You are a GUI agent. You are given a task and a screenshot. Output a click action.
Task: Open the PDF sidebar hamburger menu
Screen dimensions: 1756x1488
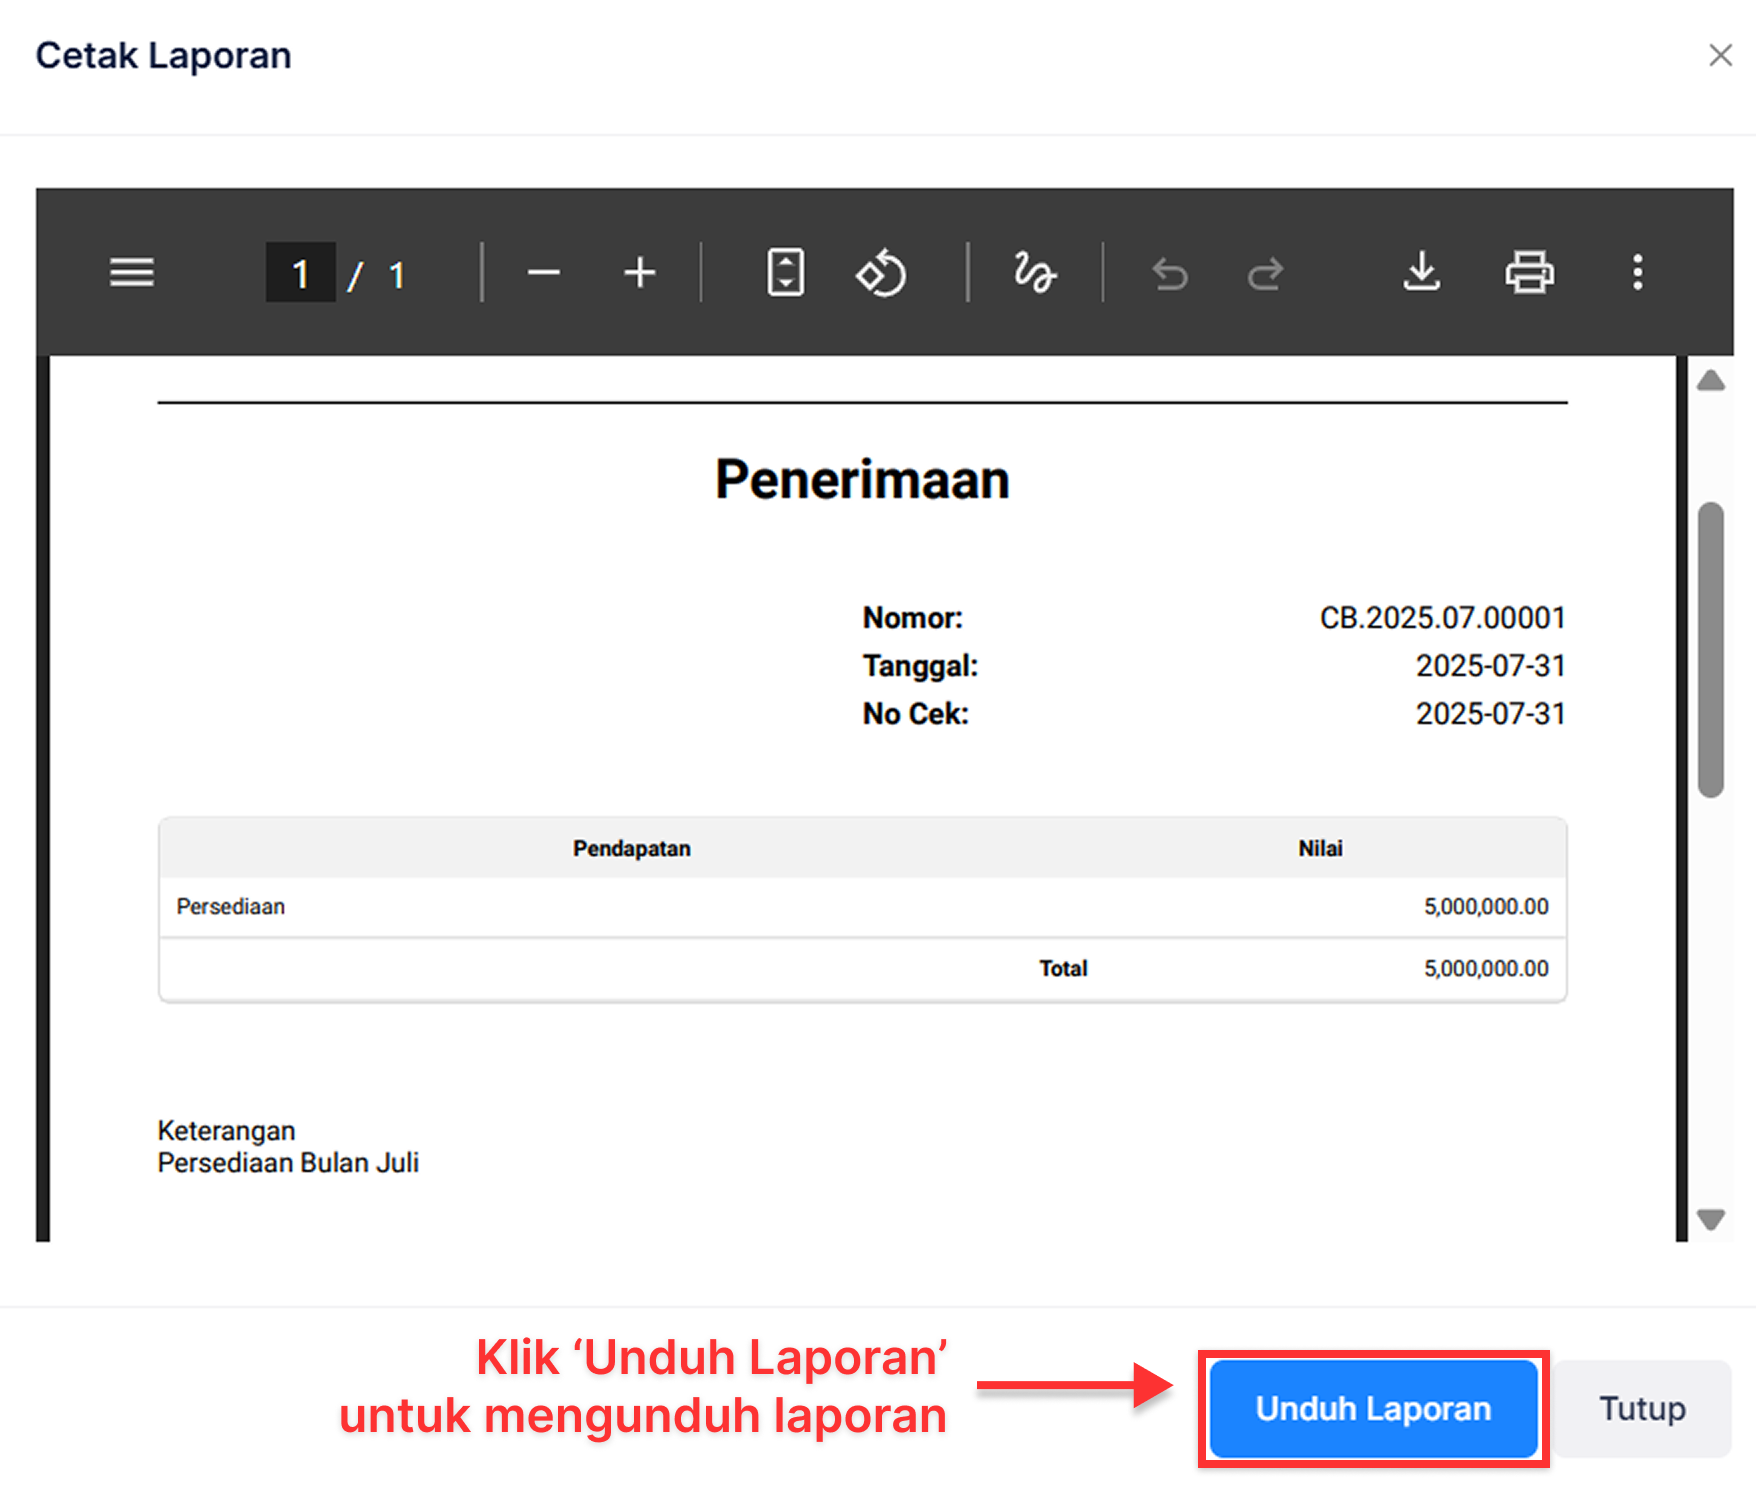click(x=132, y=272)
